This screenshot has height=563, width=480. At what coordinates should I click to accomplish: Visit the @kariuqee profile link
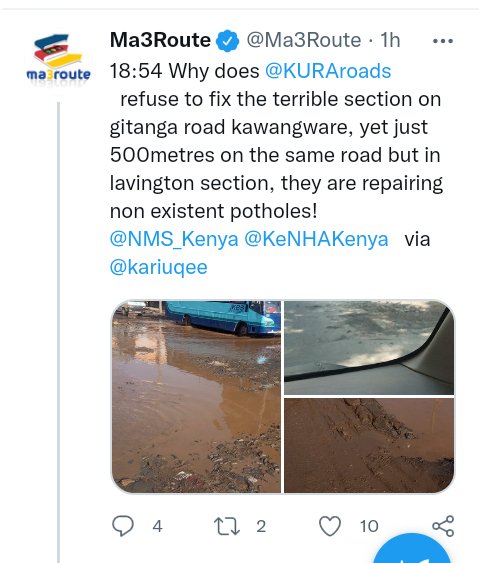(159, 267)
